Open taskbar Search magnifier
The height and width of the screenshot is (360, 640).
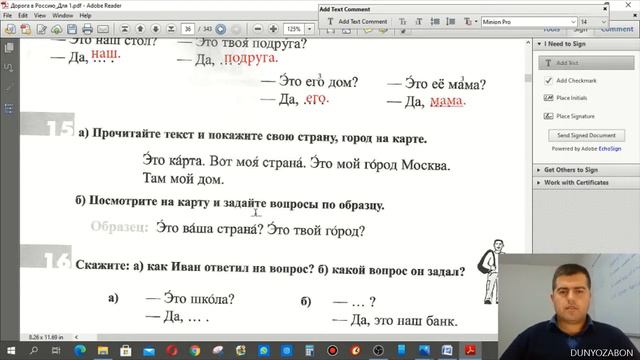click(34, 351)
